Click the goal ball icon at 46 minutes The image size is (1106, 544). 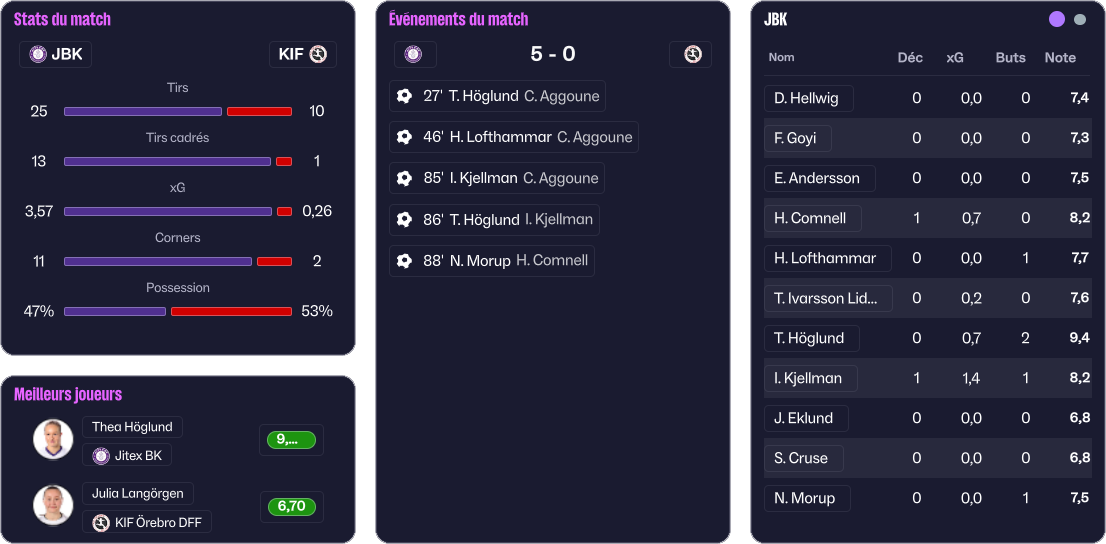(x=404, y=137)
